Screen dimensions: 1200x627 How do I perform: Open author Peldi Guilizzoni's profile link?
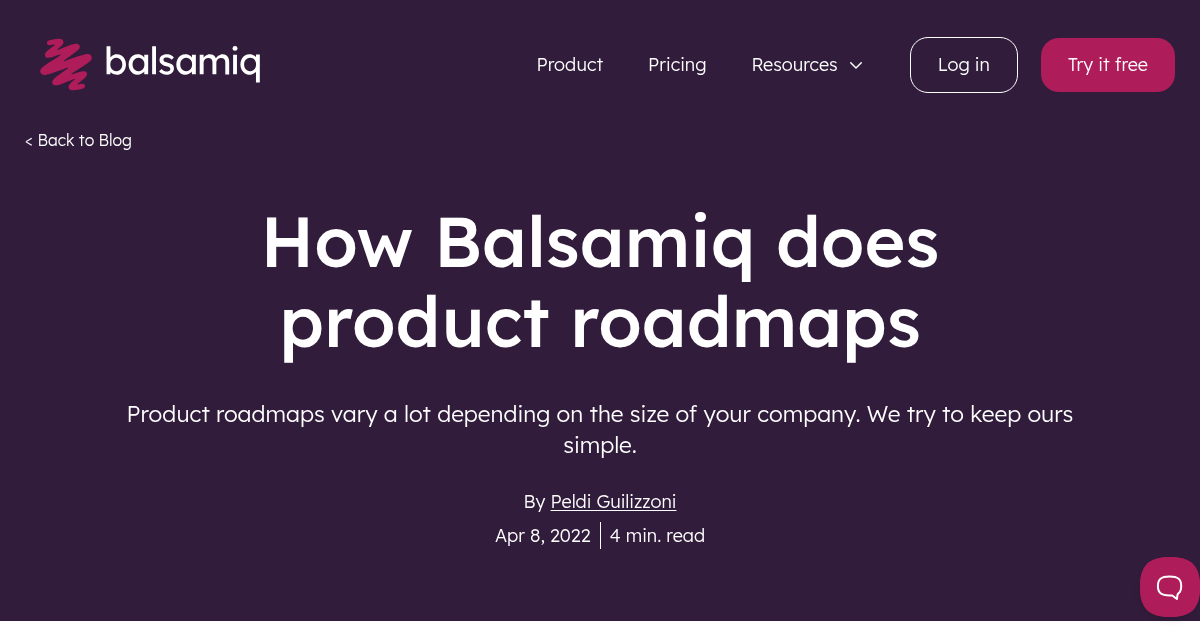[x=613, y=501]
